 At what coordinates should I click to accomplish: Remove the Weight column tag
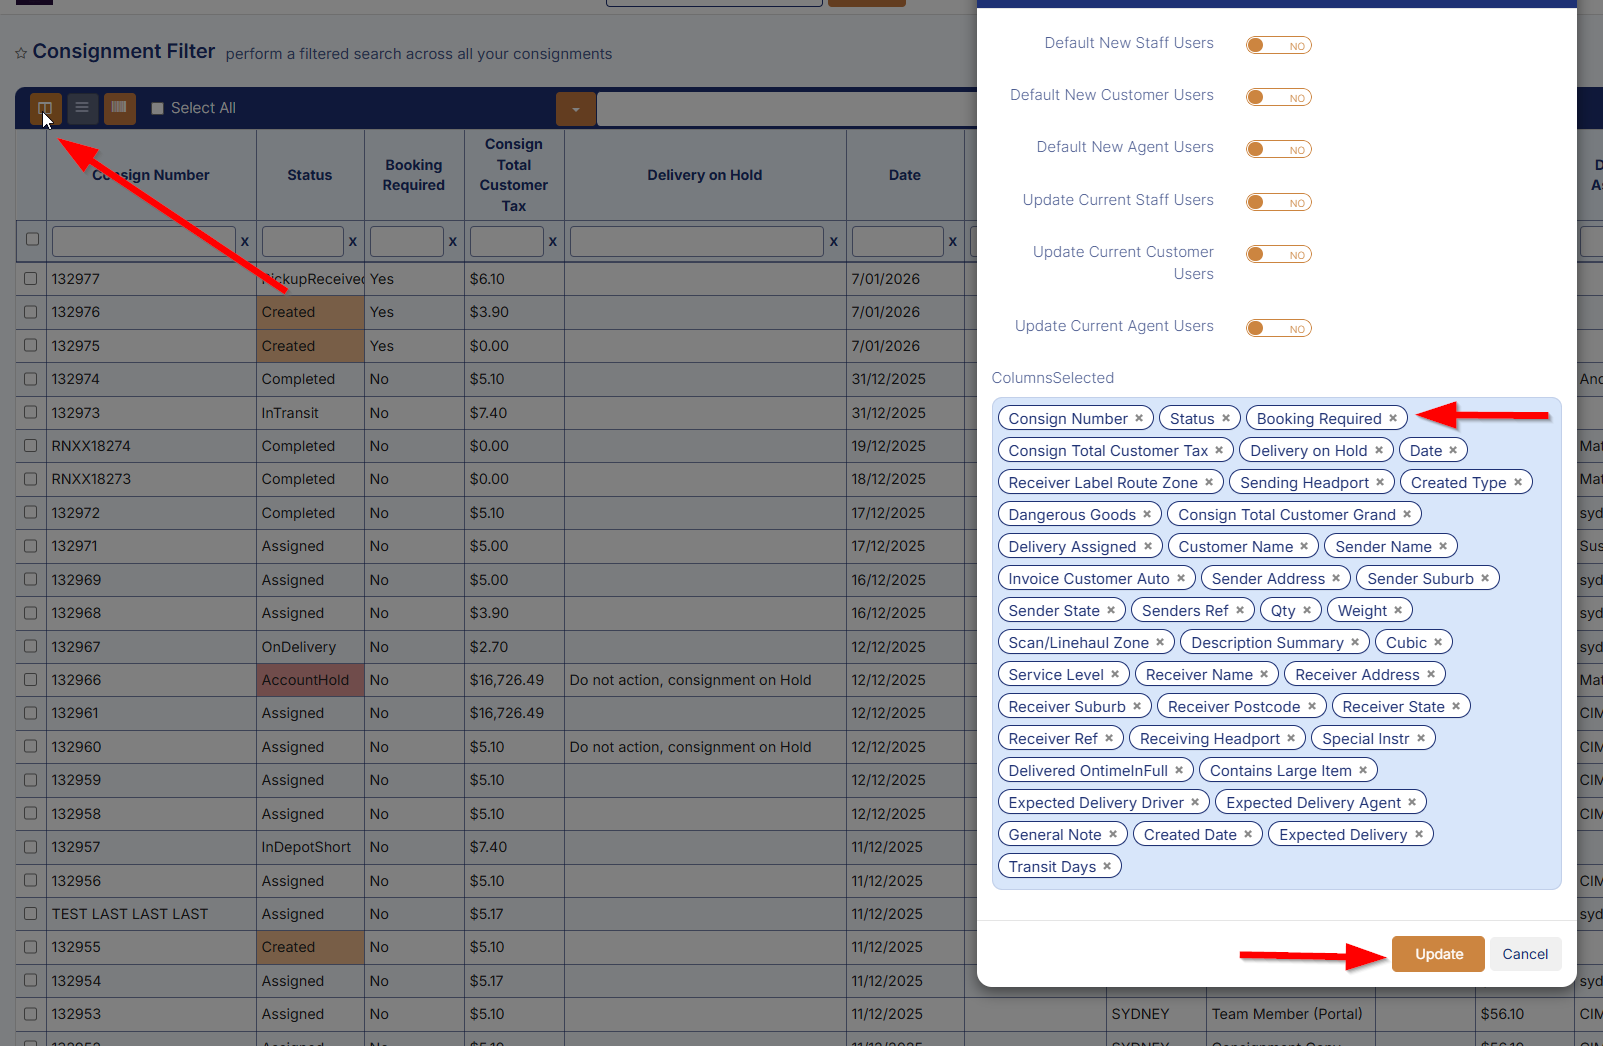coord(1398,610)
